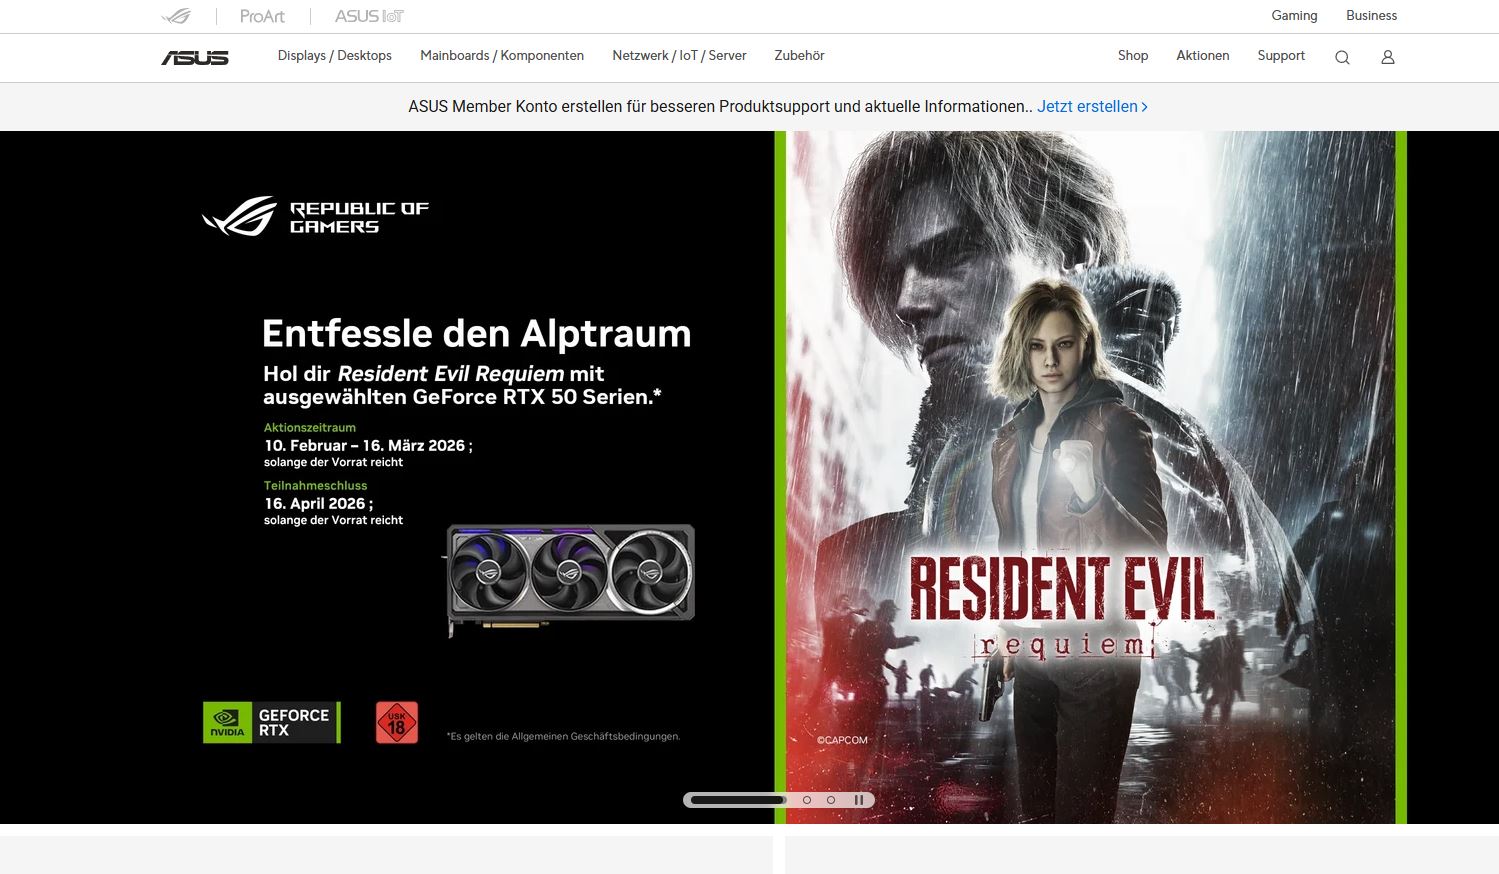Open the Mainboards / Komponenten menu

[x=501, y=56]
